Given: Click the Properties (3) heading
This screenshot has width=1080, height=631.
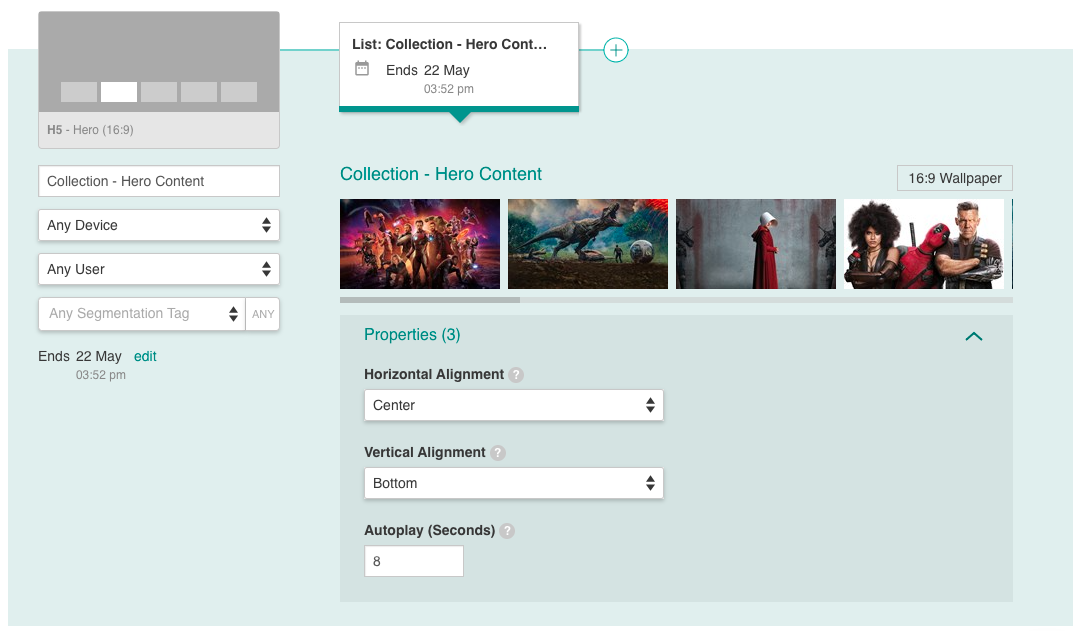Looking at the screenshot, I should (412, 335).
